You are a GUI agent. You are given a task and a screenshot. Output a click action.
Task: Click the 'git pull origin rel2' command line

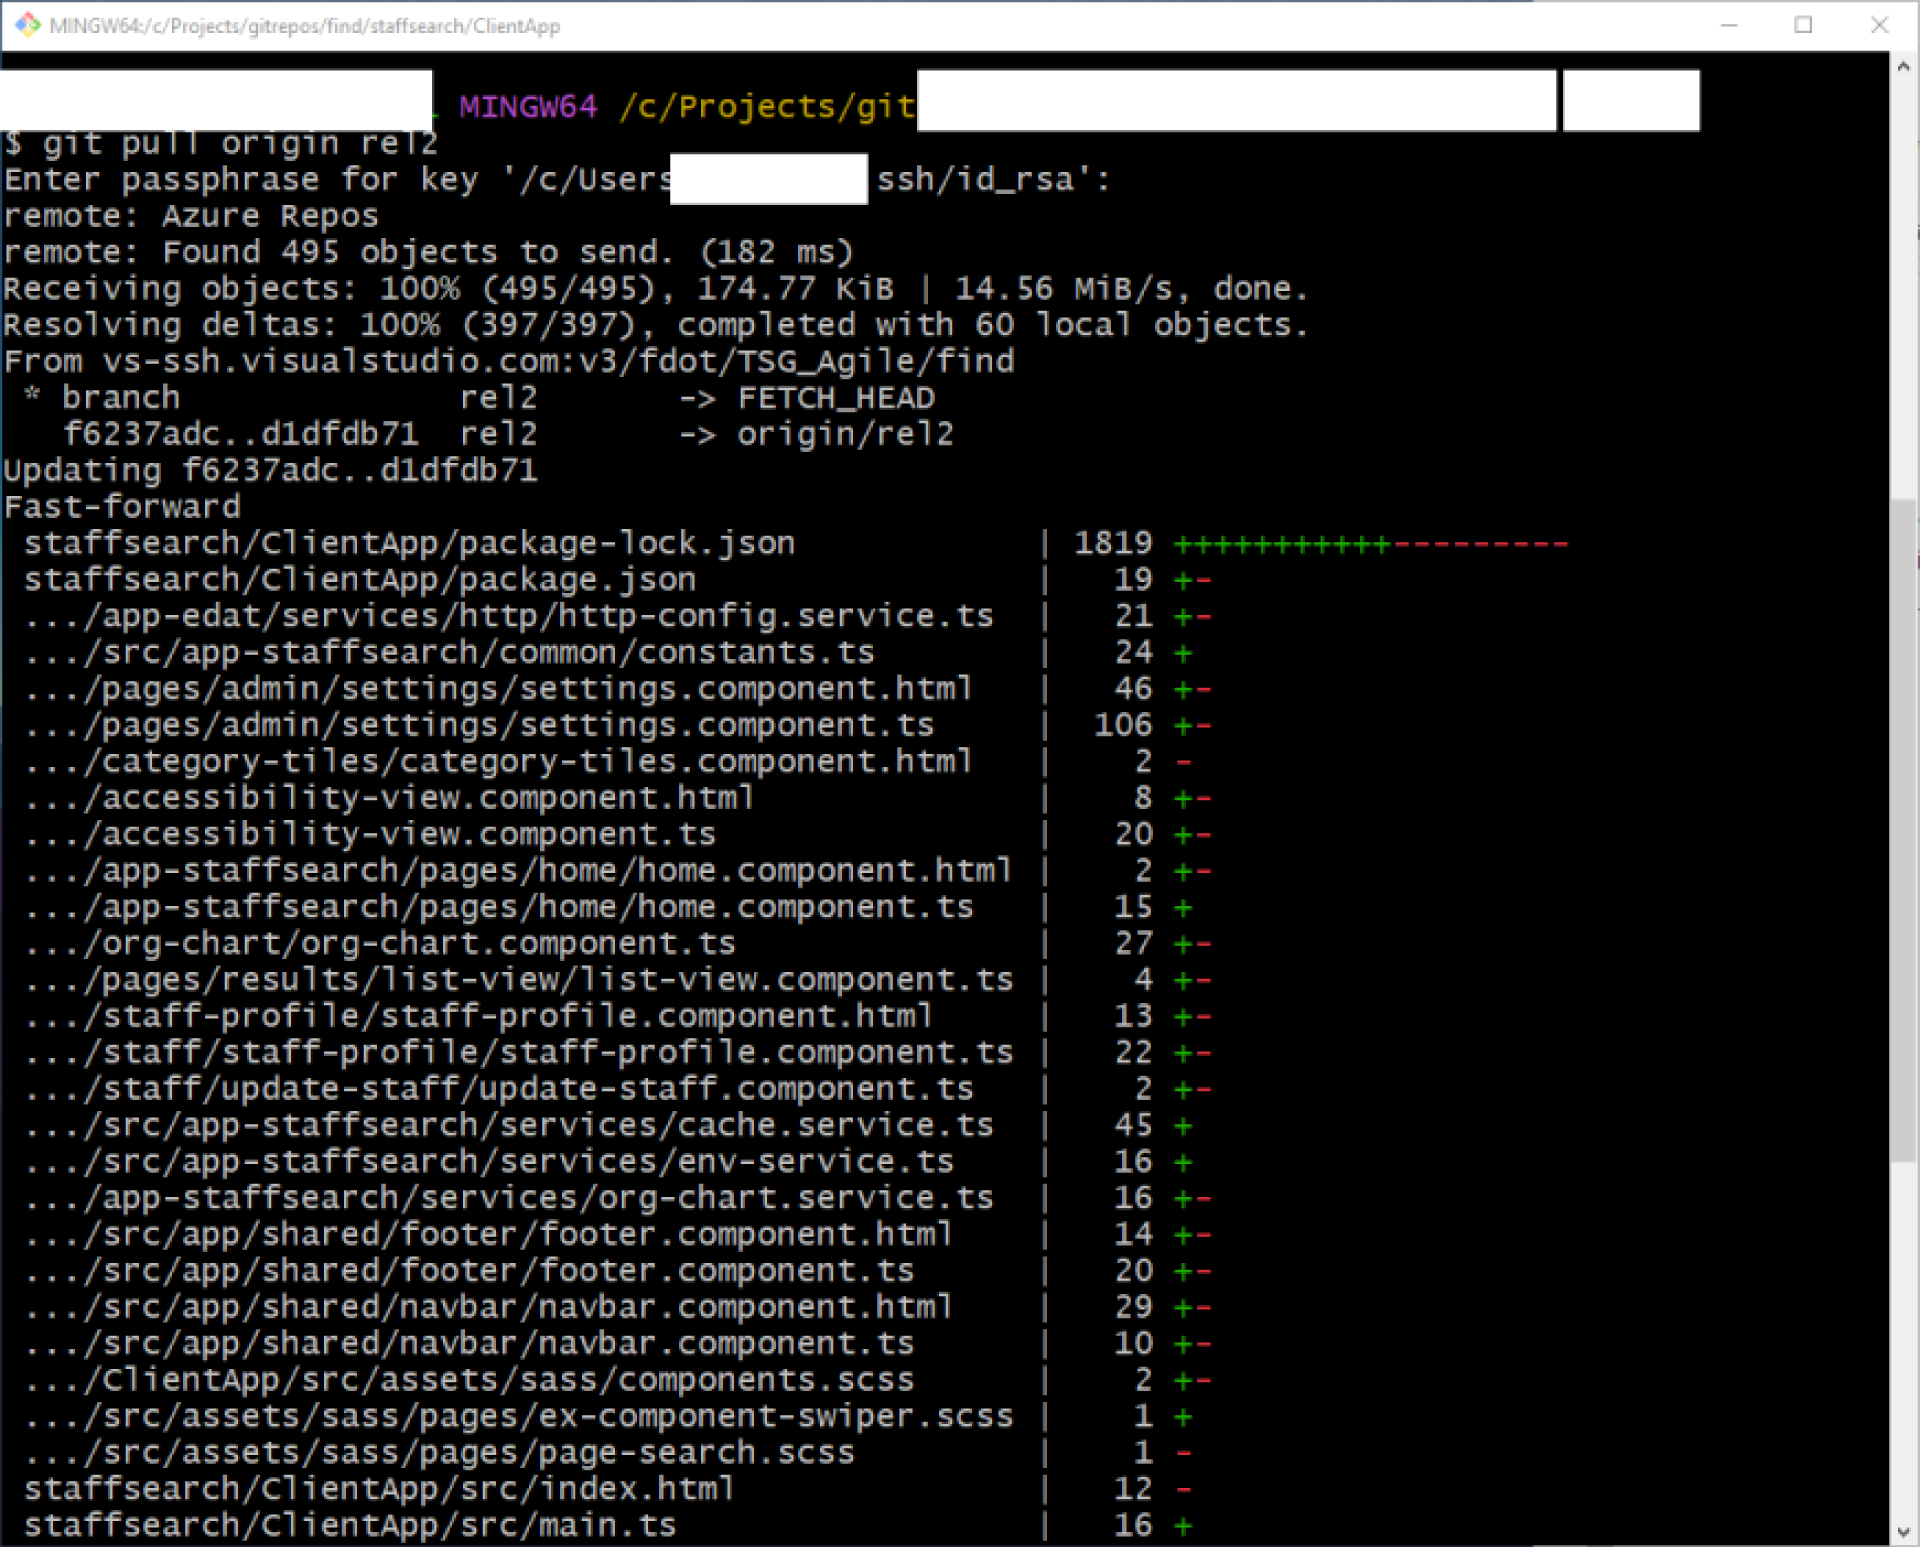click(x=220, y=143)
